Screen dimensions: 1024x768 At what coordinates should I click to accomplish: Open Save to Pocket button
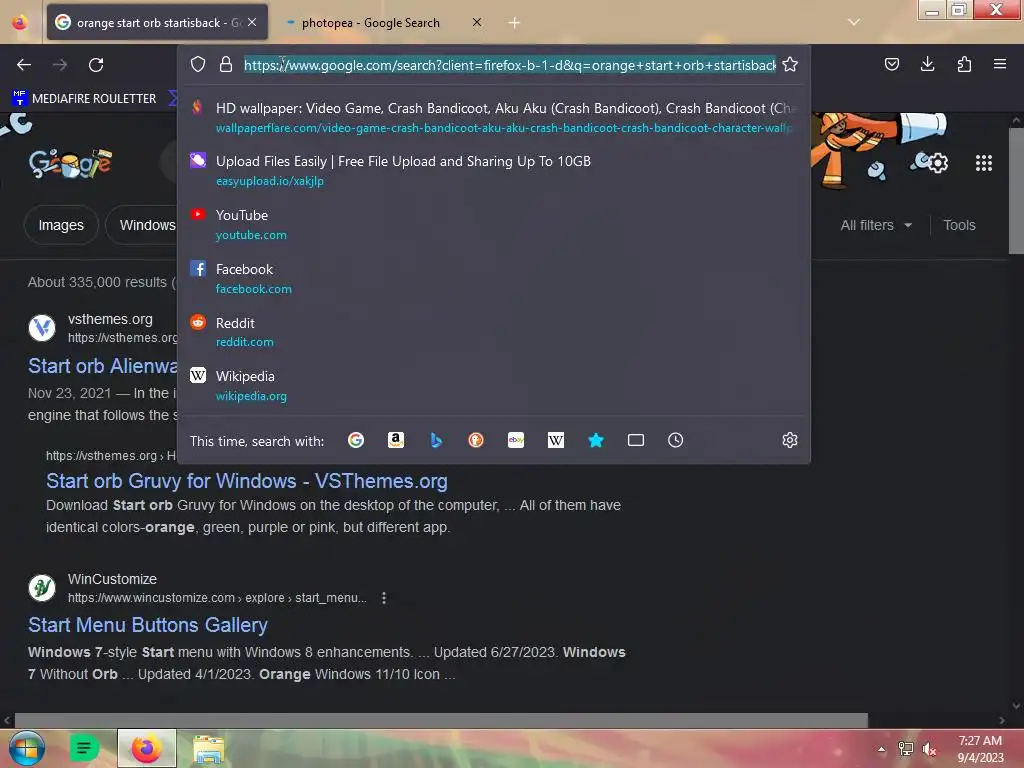(891, 64)
